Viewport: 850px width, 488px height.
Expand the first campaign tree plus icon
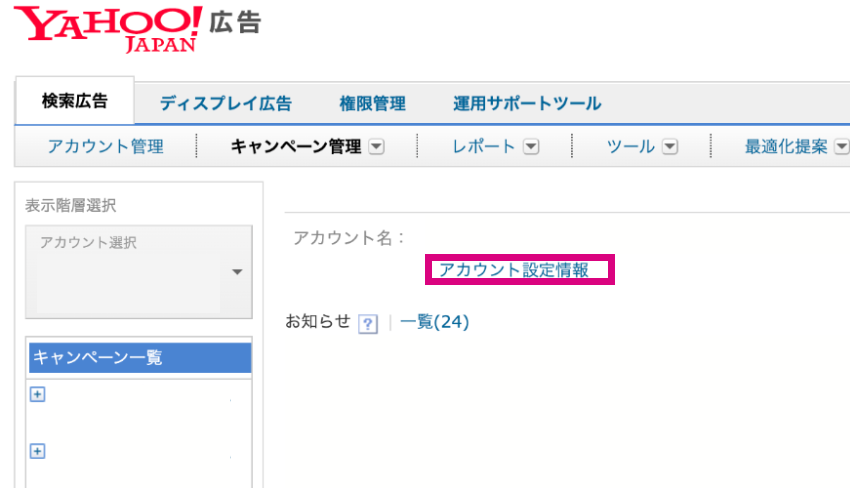point(37,394)
